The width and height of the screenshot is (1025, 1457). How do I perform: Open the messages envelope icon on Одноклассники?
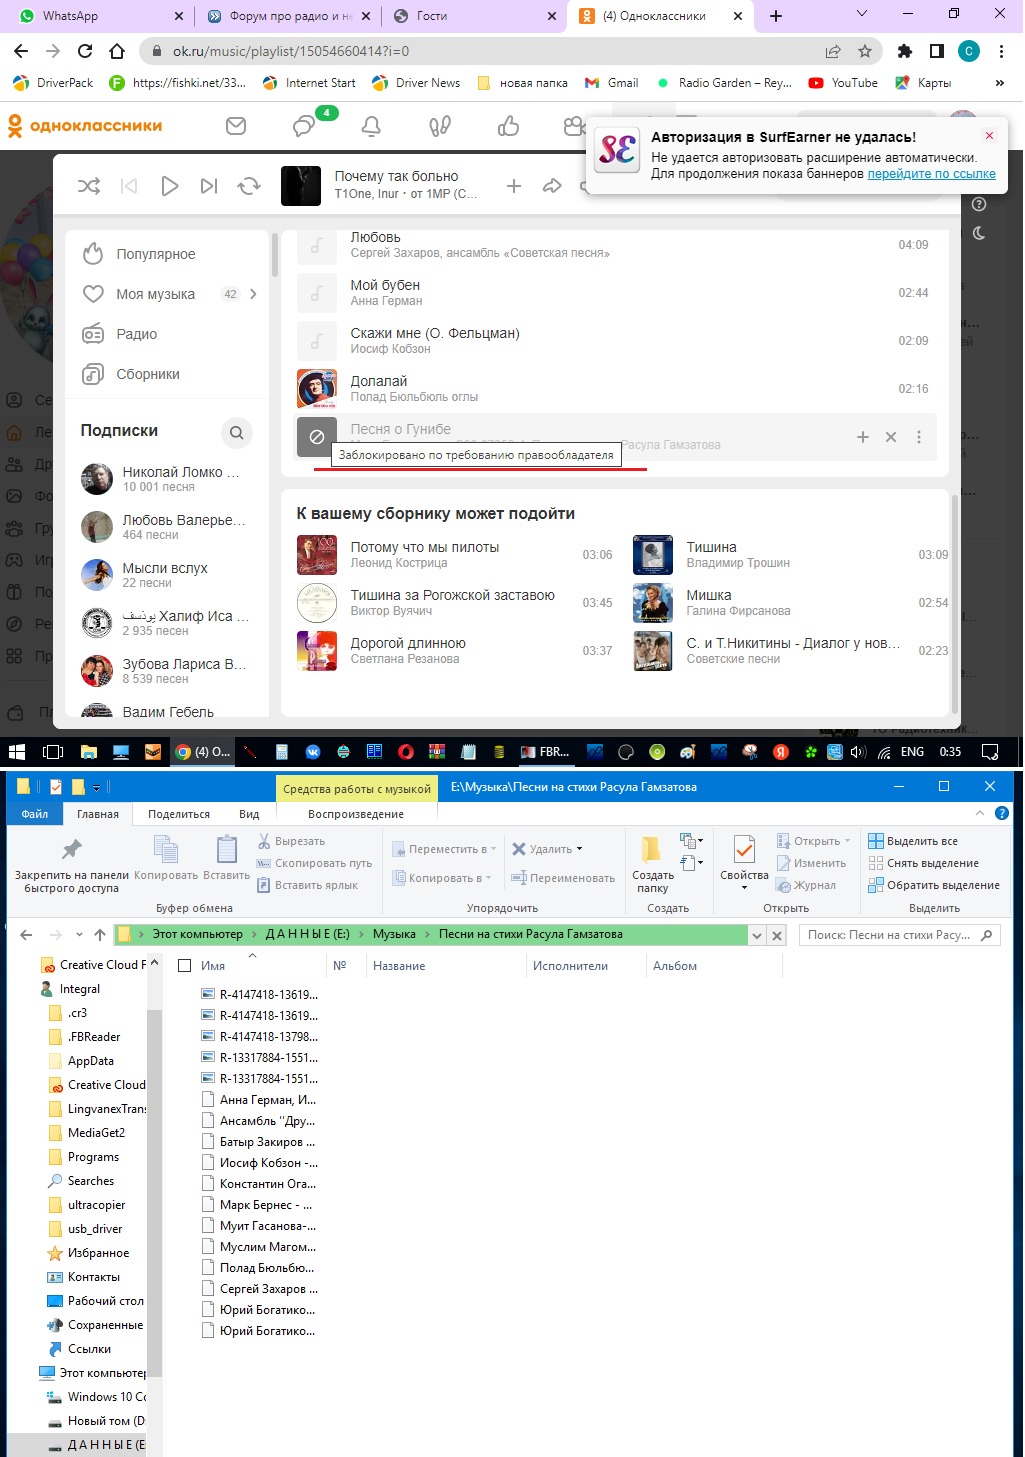[x=236, y=126]
